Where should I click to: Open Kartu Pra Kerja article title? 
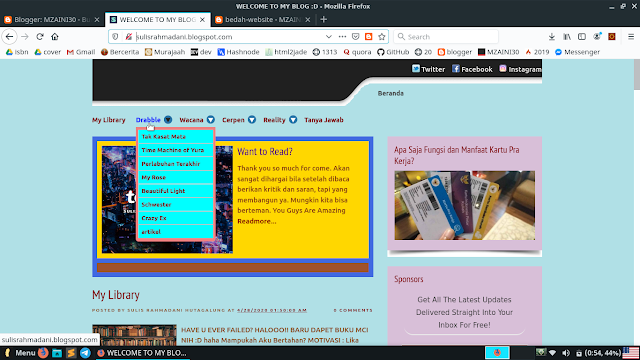pyautogui.click(x=456, y=155)
